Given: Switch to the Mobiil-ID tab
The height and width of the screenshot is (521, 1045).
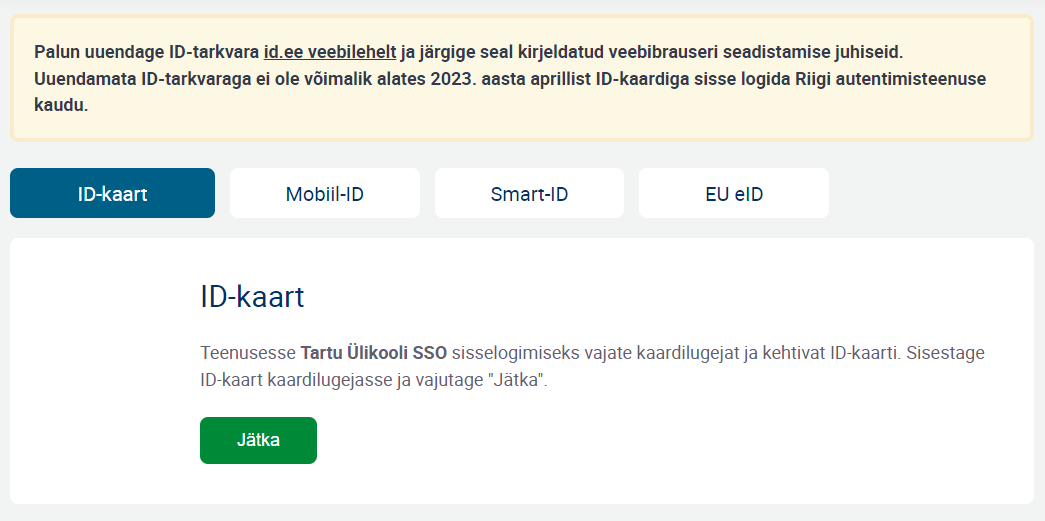Looking at the screenshot, I should (x=325, y=193).
